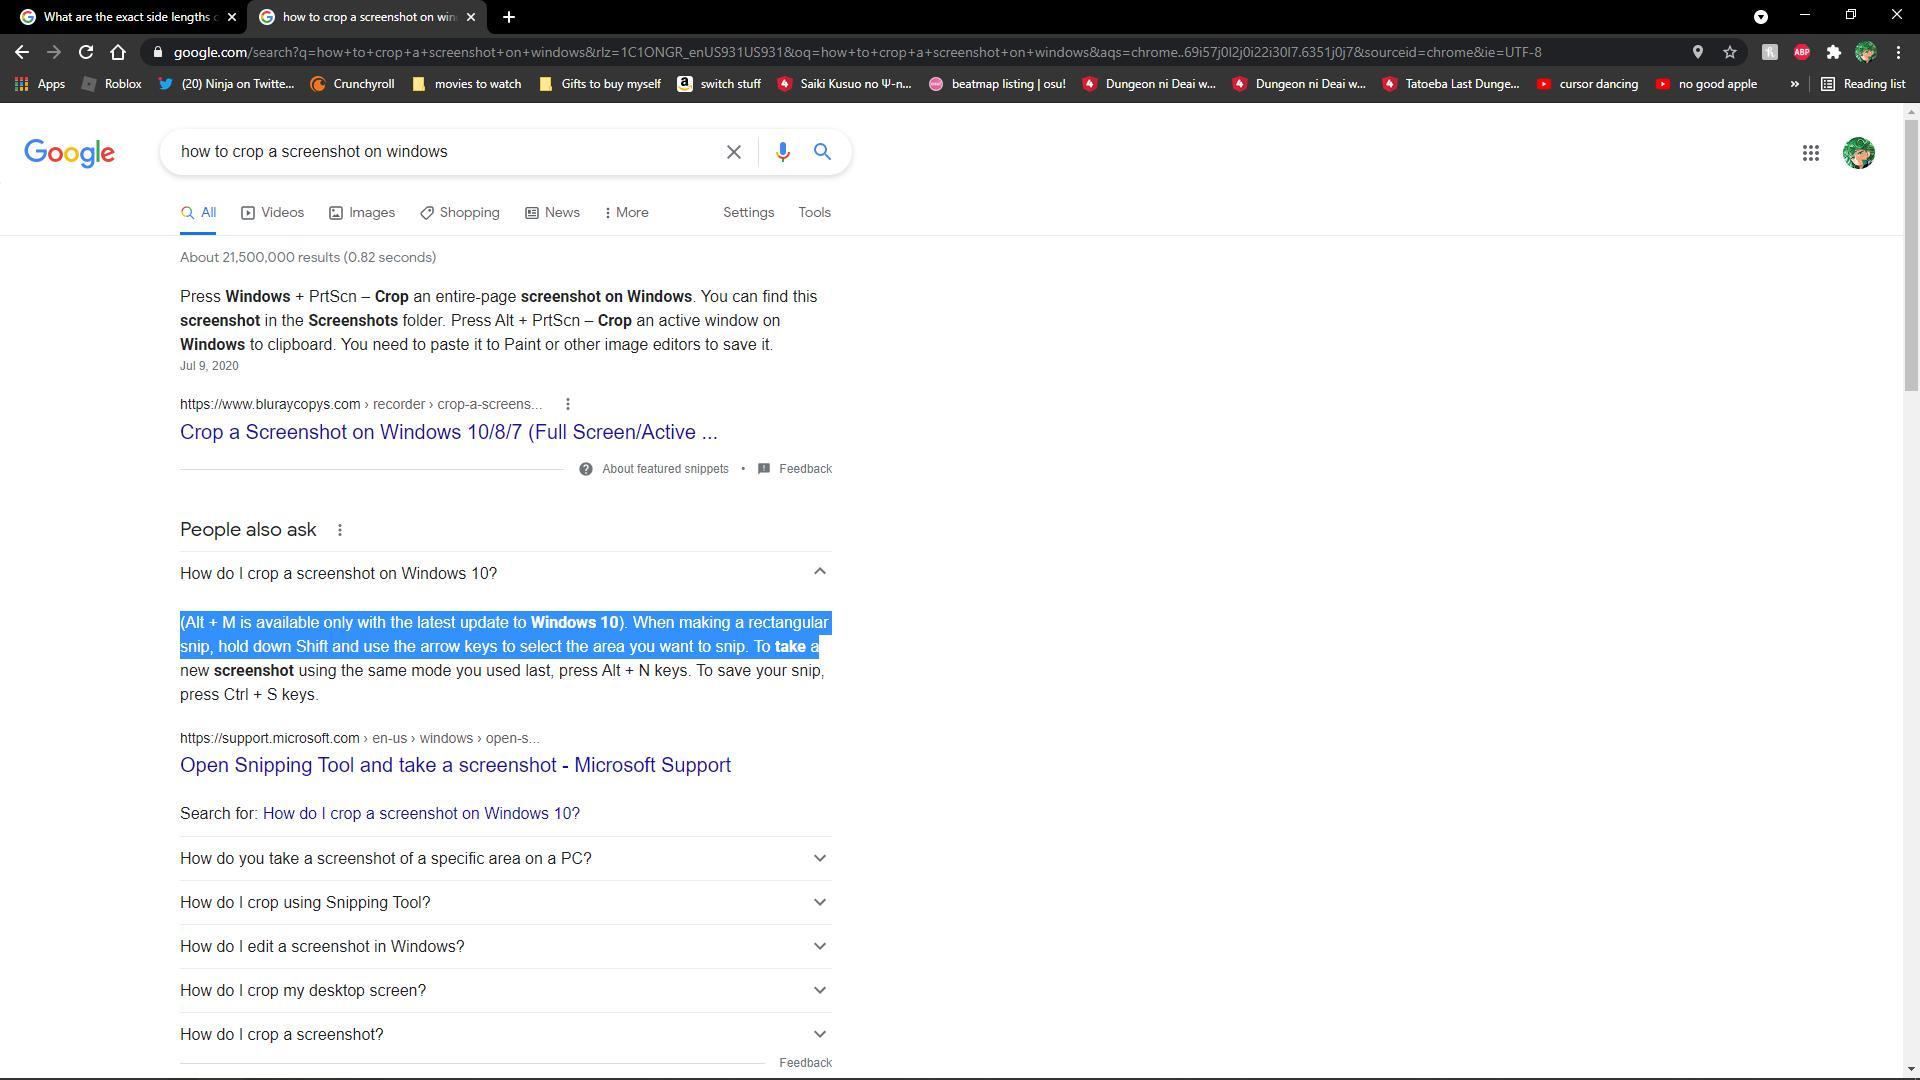Open the three-dot menu beside bluraycopys result
The image size is (1920, 1080).
tap(568, 404)
